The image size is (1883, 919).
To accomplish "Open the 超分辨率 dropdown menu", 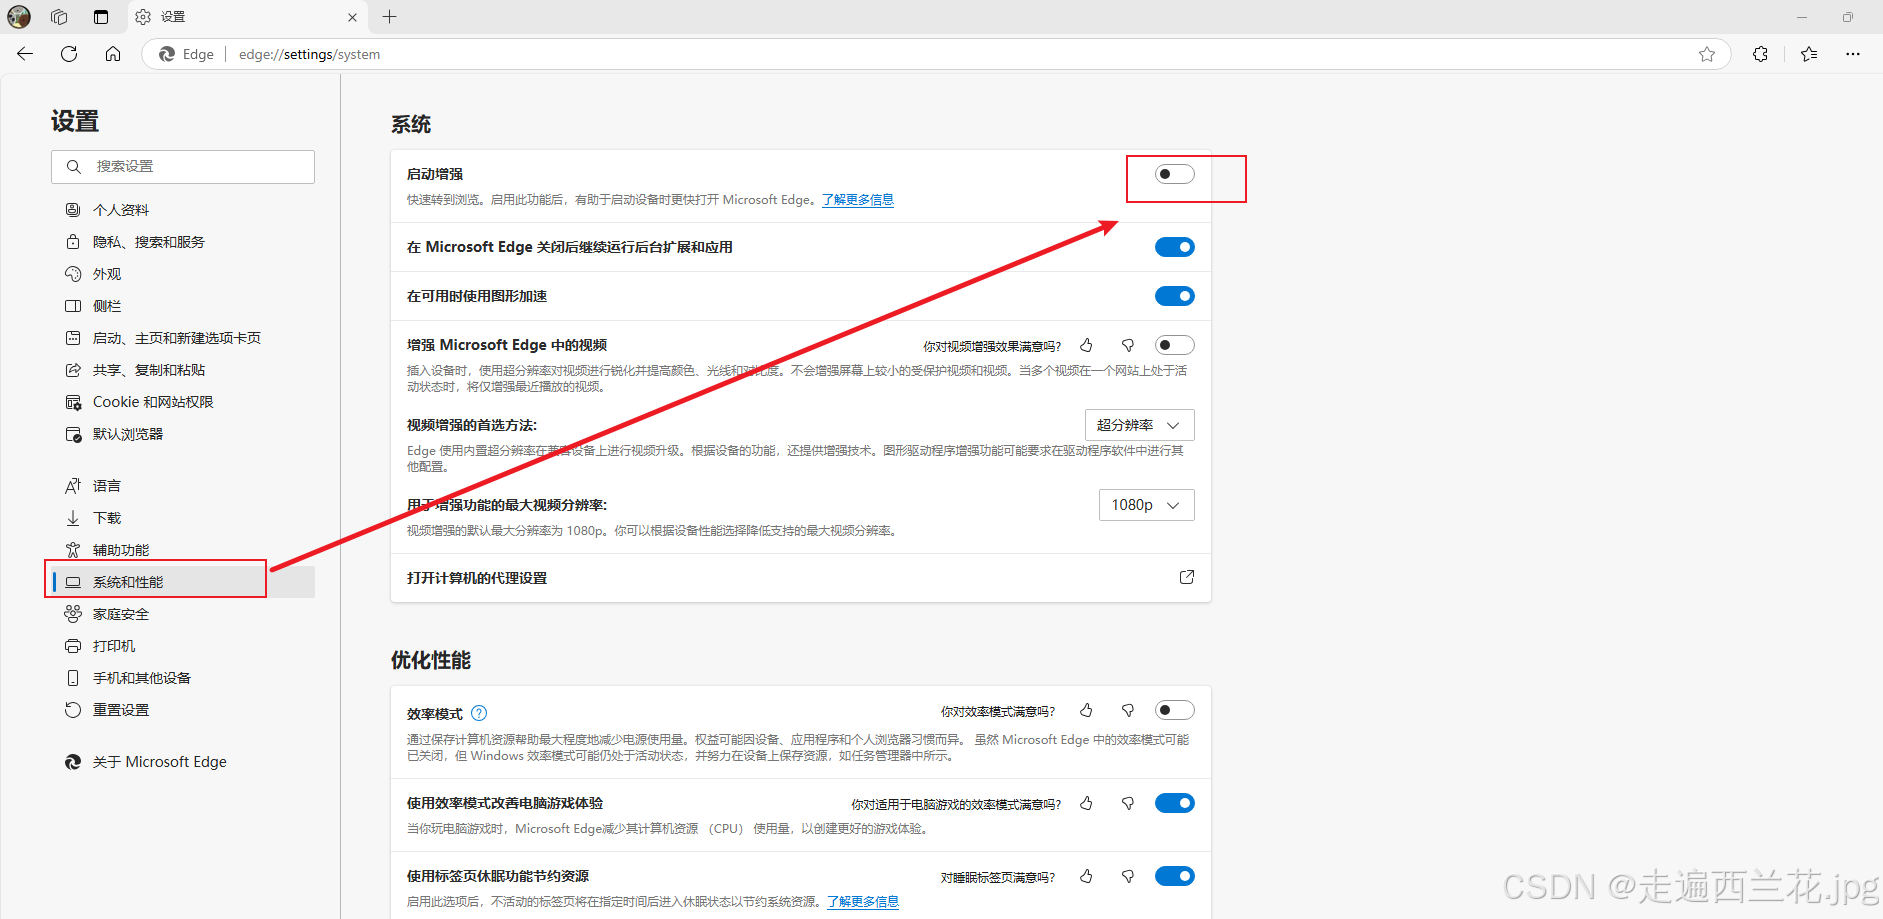I will pyautogui.click(x=1139, y=424).
